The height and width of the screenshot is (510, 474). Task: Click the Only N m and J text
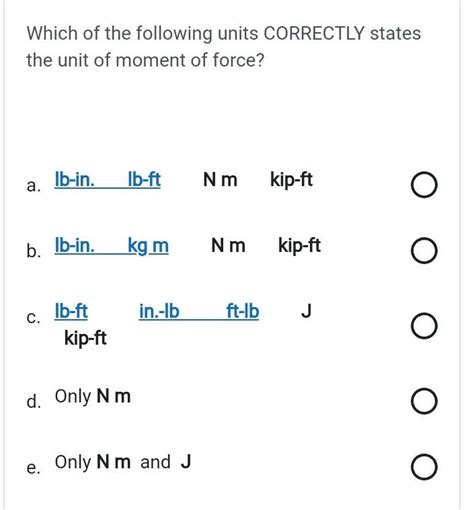(x=123, y=463)
